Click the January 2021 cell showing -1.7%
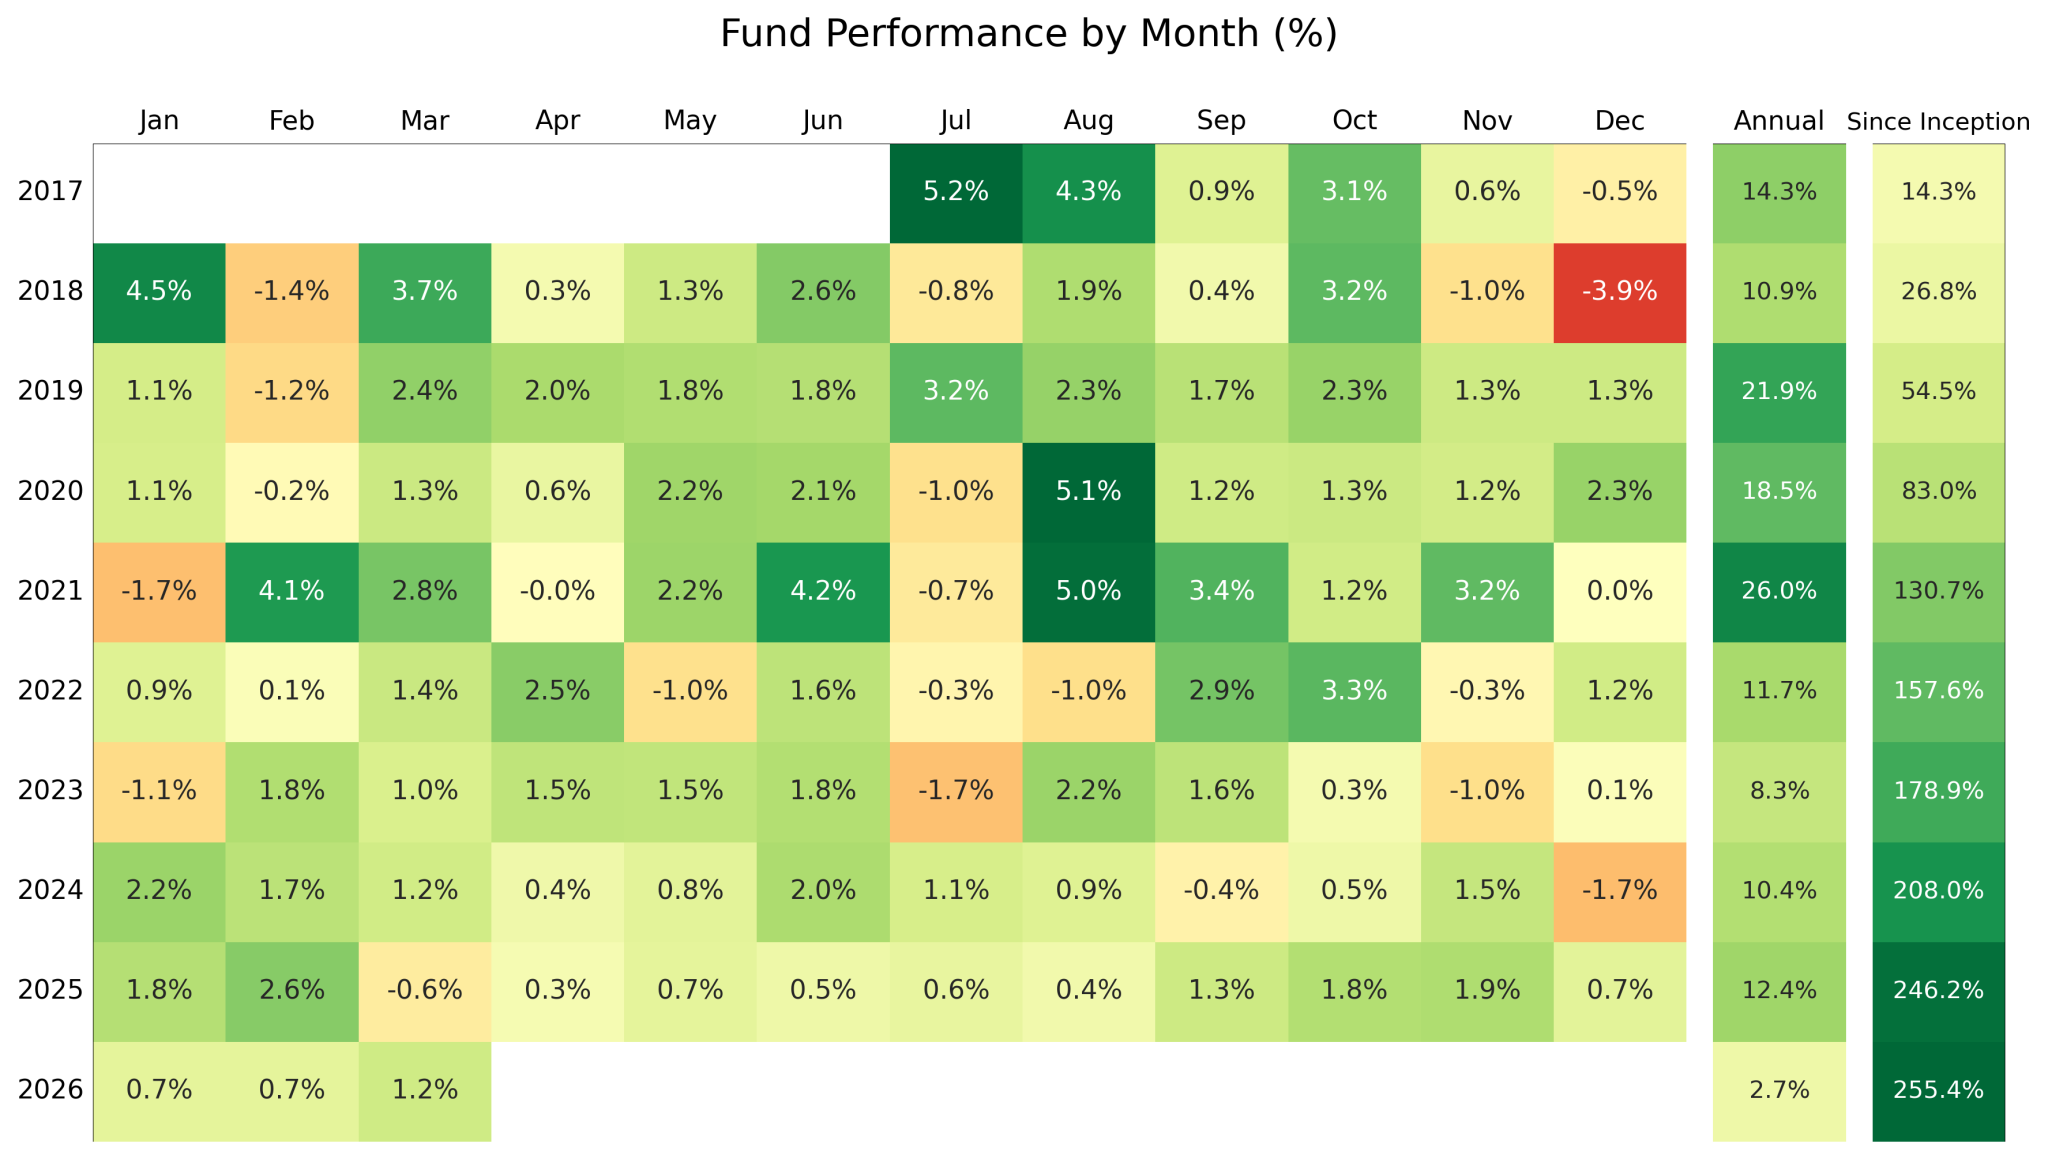The image size is (2048, 1159). pos(159,592)
